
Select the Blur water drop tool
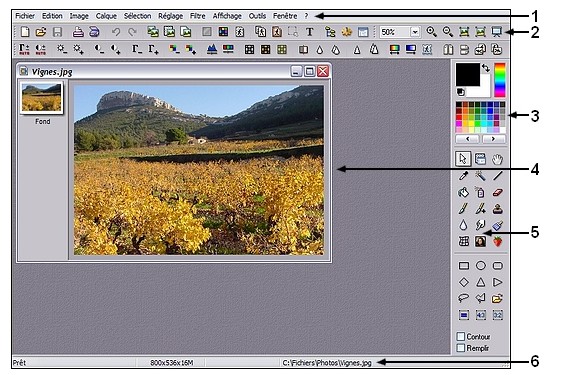(x=463, y=225)
